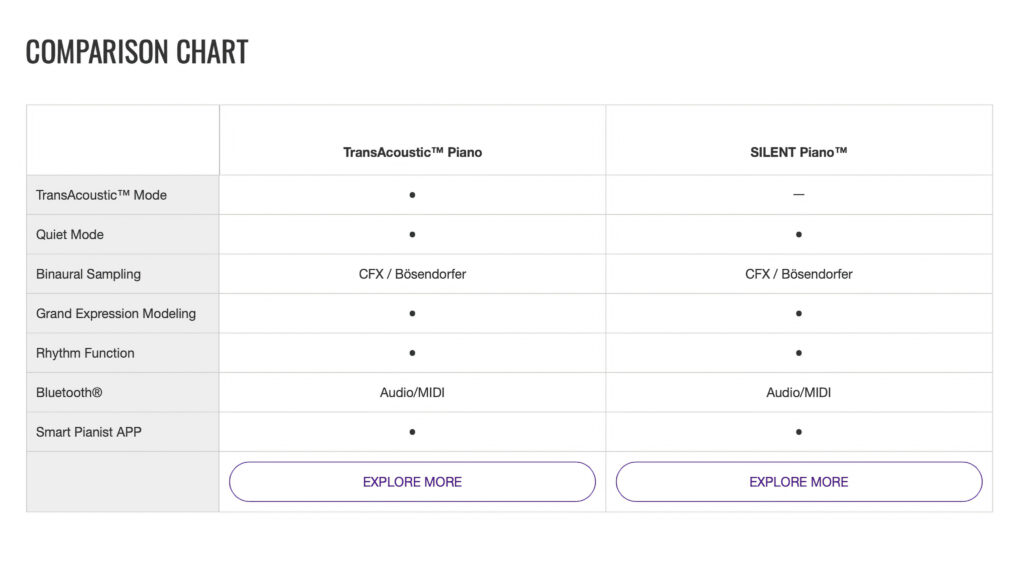Screen dimensions: 1024x576
Task: Click Explore More under SILENT Piano
Action: coord(799,482)
